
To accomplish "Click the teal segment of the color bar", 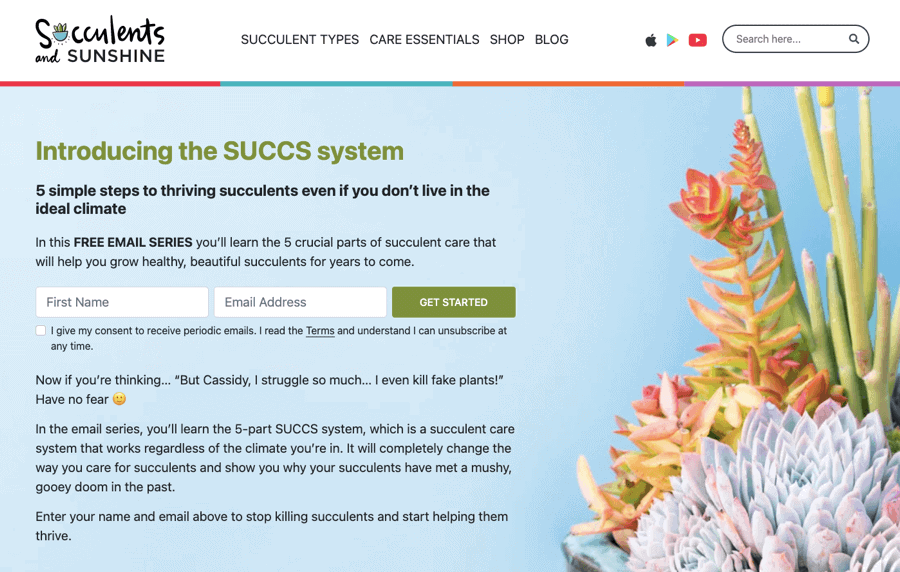I will (x=336, y=84).
